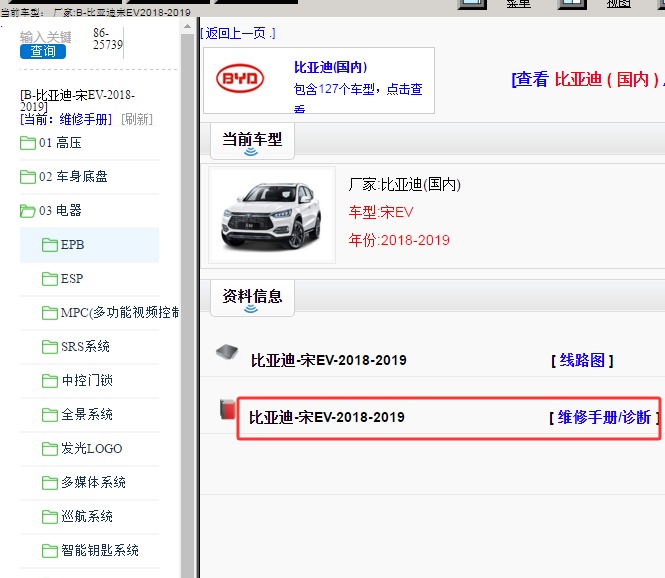665x578 pixels.
Task: Click folder icon next to 巡航系统
Action: [50, 517]
